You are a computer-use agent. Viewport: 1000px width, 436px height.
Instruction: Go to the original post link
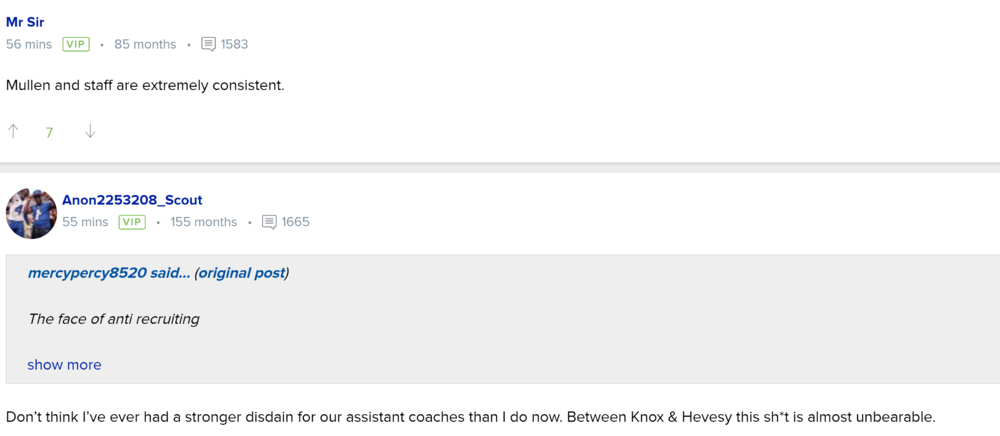click(x=241, y=273)
